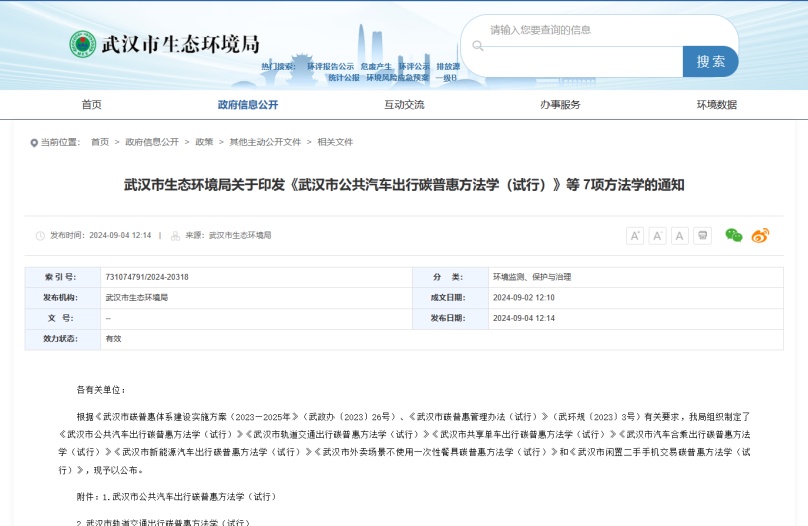Select 环境数据 in the navigation bar
The image size is (808, 526).
(x=717, y=105)
